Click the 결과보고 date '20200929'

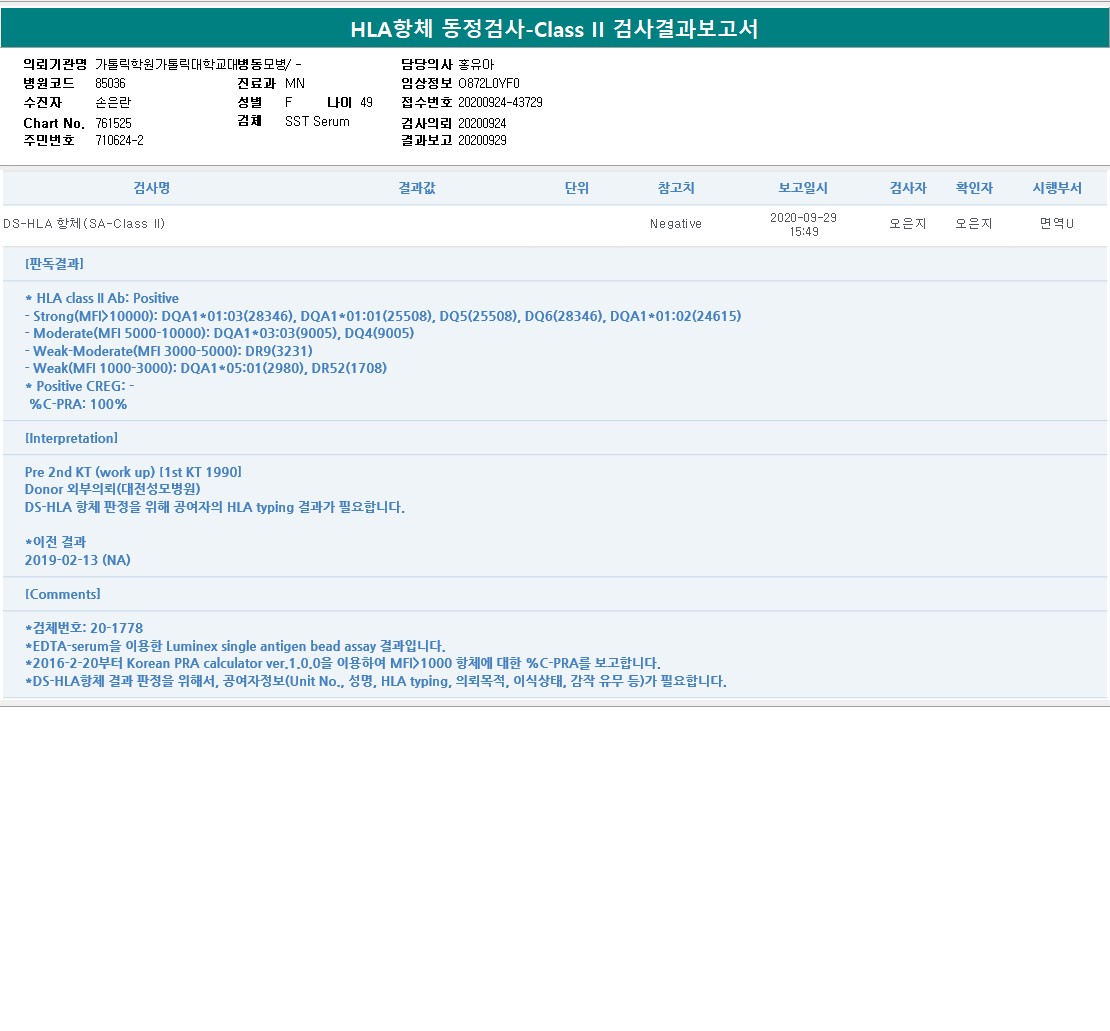(x=482, y=140)
